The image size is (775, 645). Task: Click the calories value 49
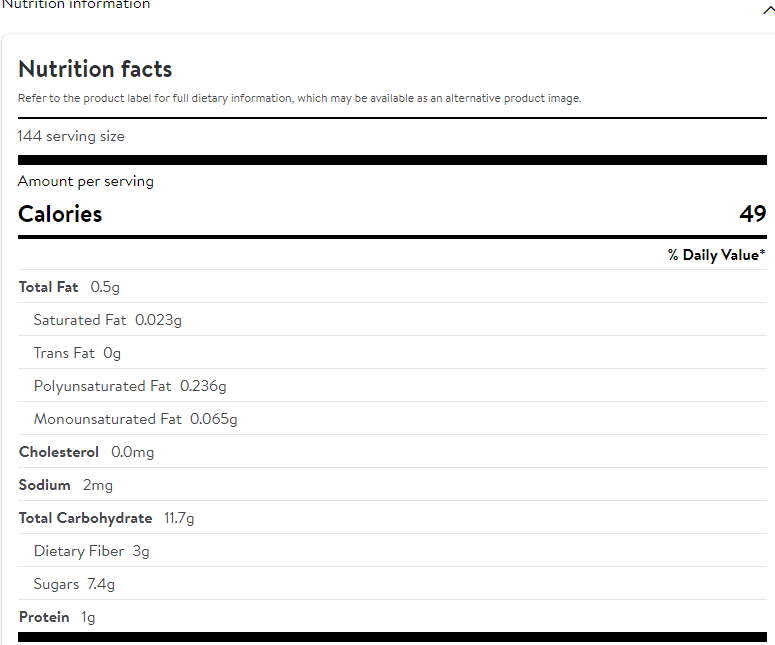pyautogui.click(x=752, y=214)
